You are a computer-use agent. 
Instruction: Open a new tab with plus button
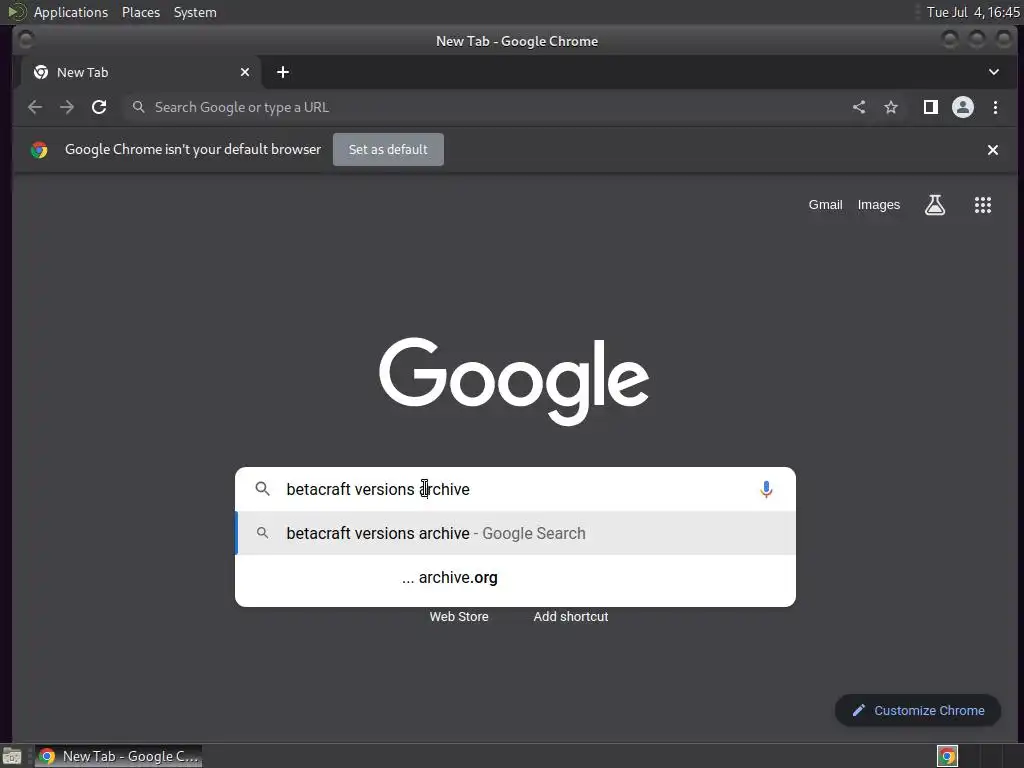click(283, 72)
